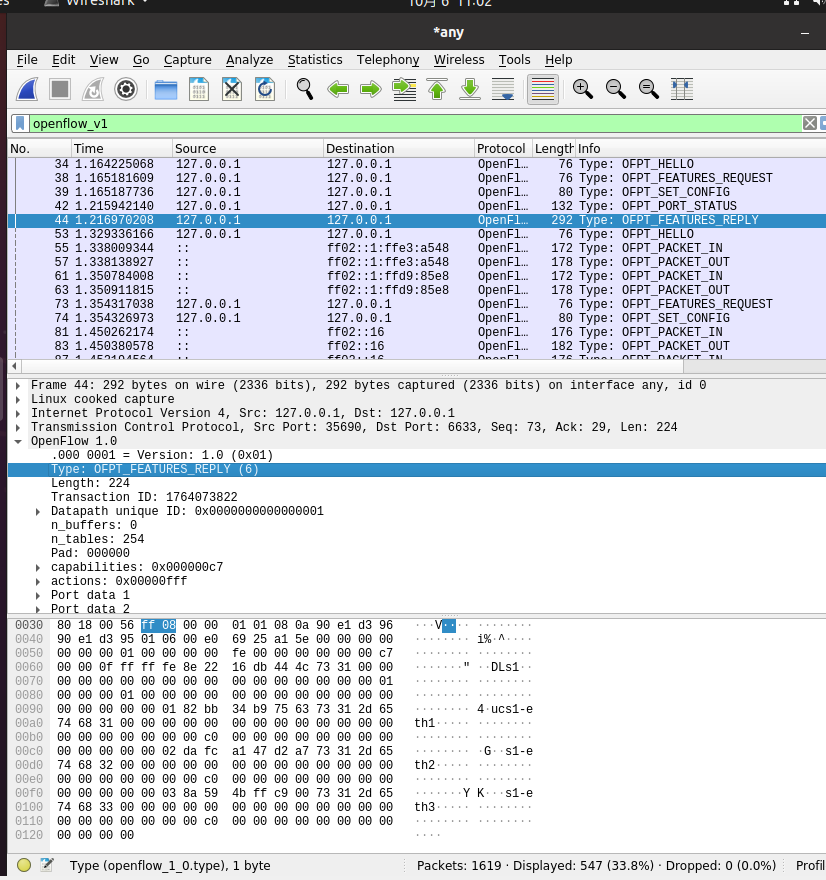Go to specified packet icon
Viewport: 826px width, 880px height.
point(404,89)
